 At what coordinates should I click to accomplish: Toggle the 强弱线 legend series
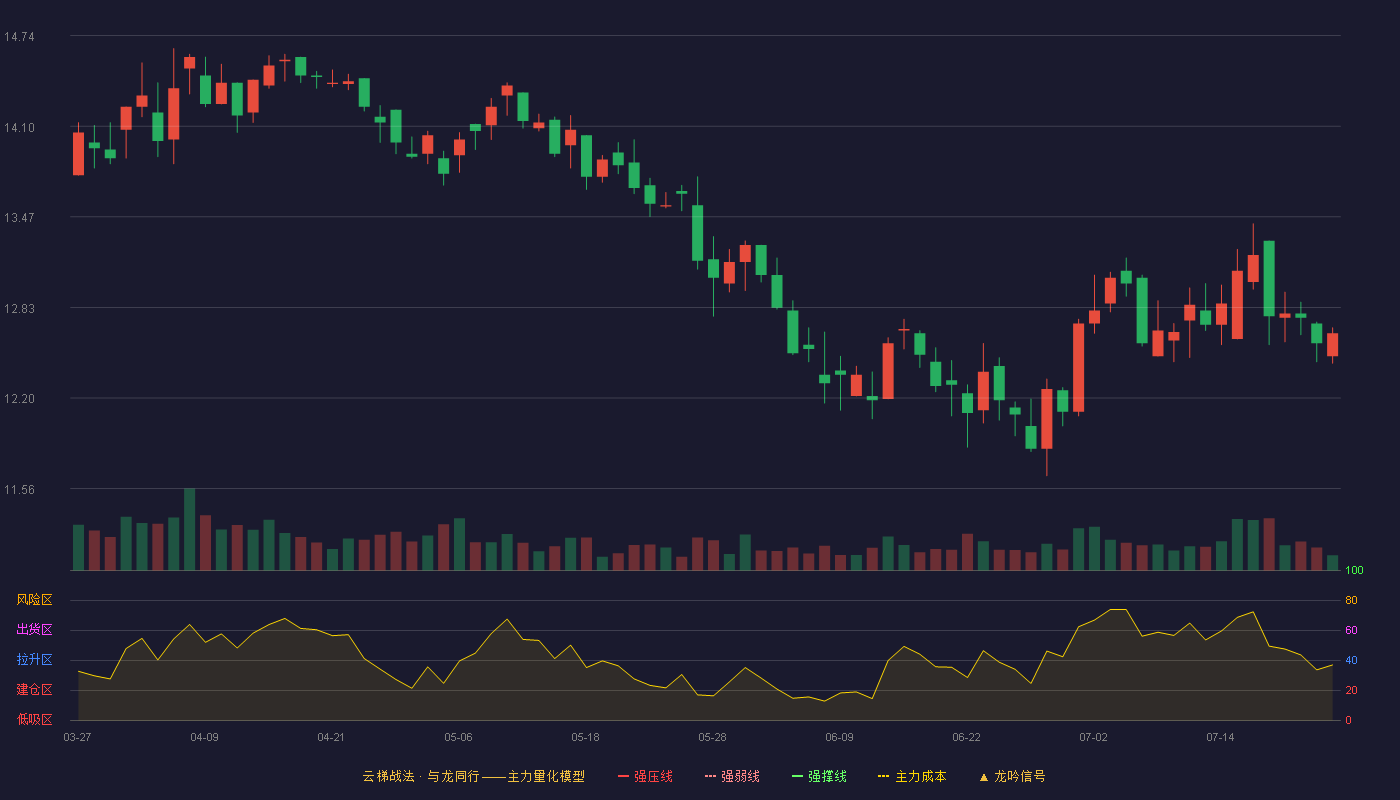(x=732, y=776)
